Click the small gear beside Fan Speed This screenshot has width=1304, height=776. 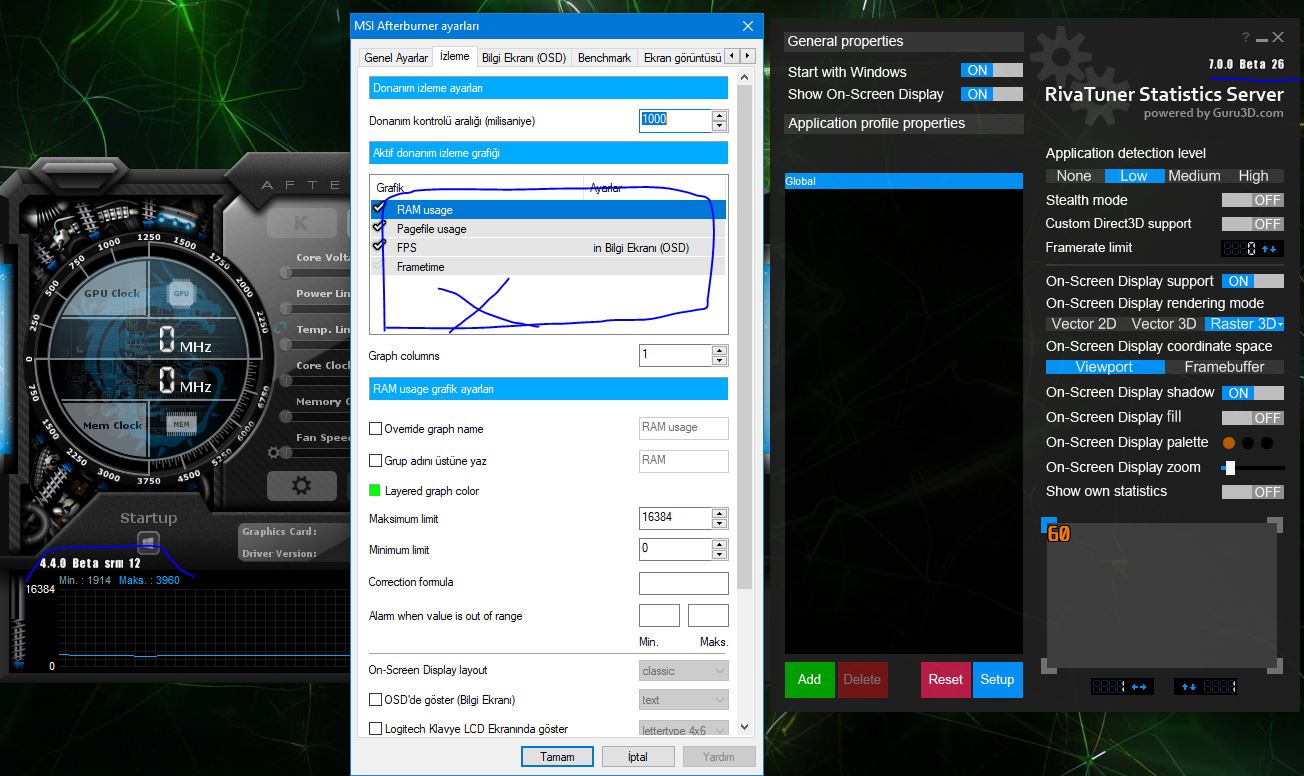[x=272, y=453]
